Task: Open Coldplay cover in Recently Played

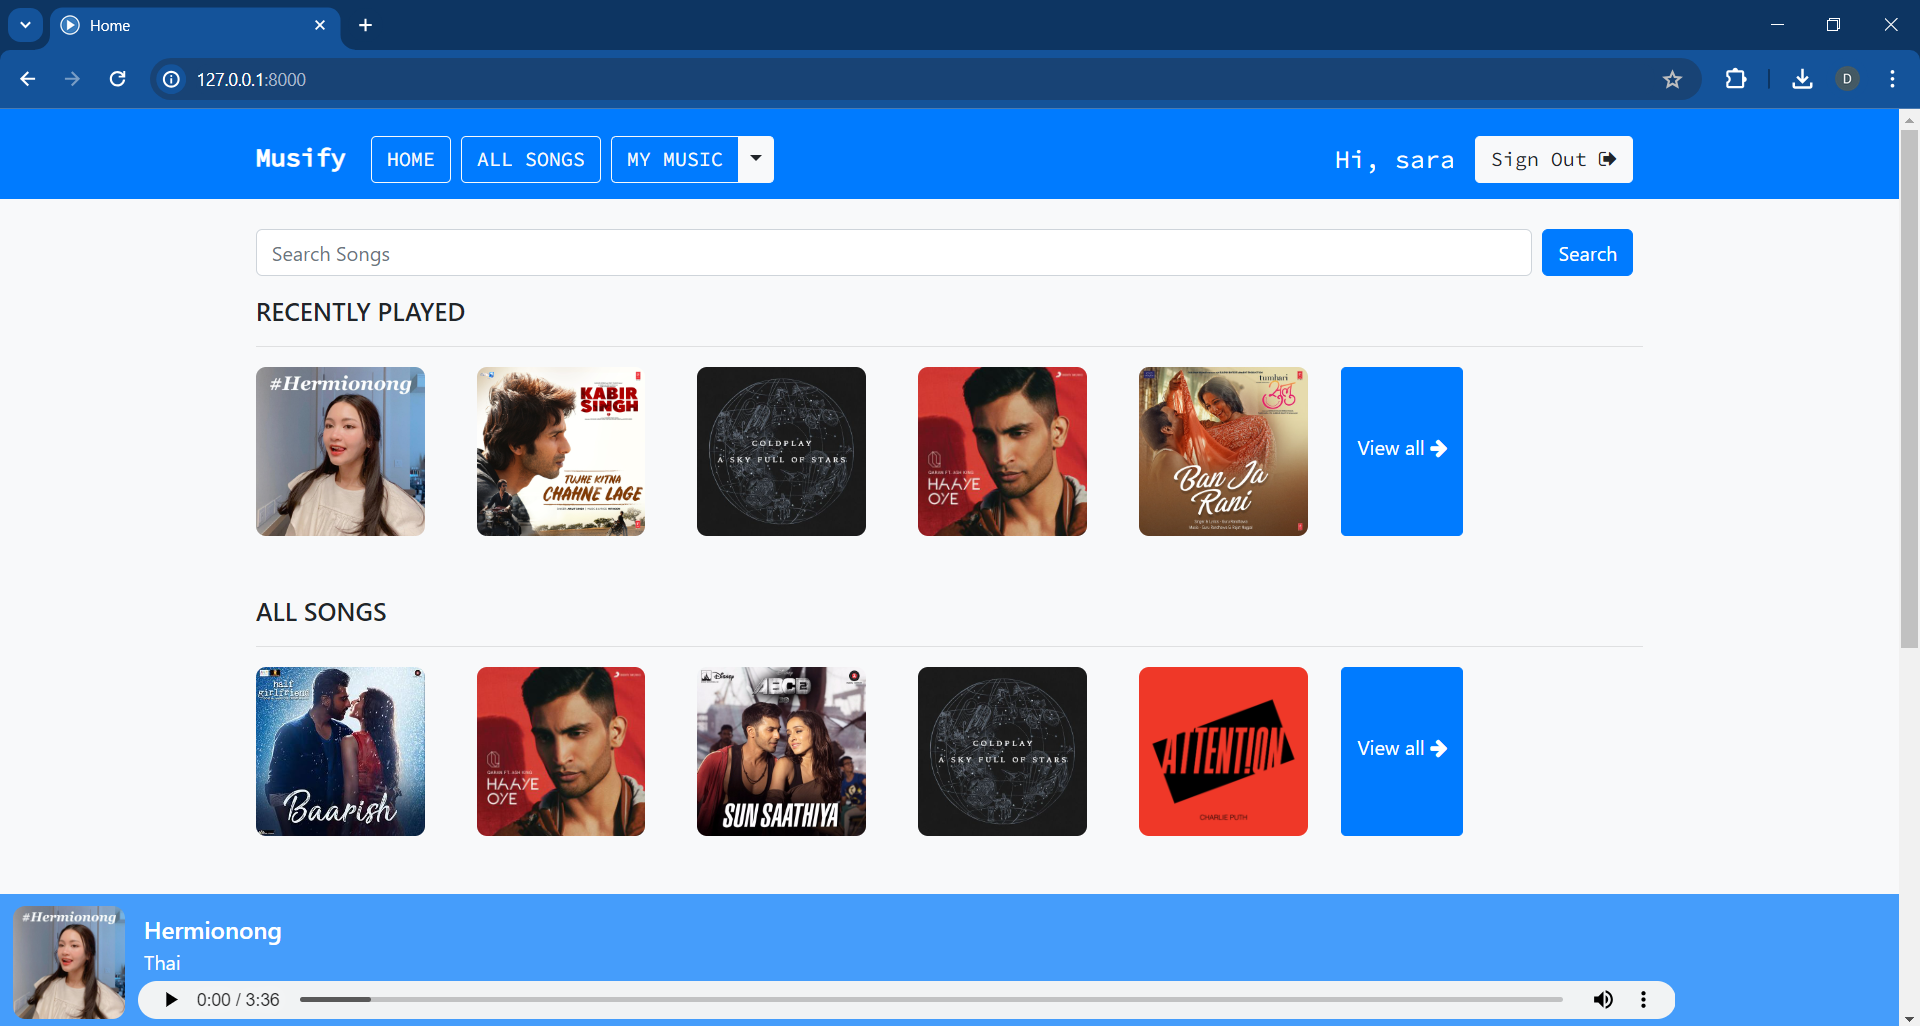Action: tap(781, 451)
